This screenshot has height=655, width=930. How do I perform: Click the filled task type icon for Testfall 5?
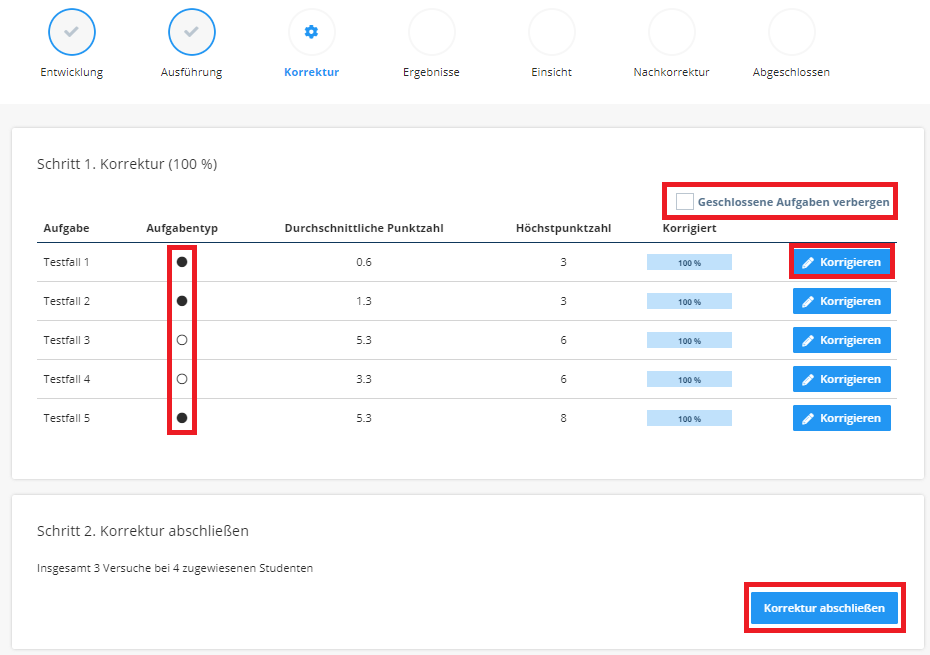tap(182, 418)
